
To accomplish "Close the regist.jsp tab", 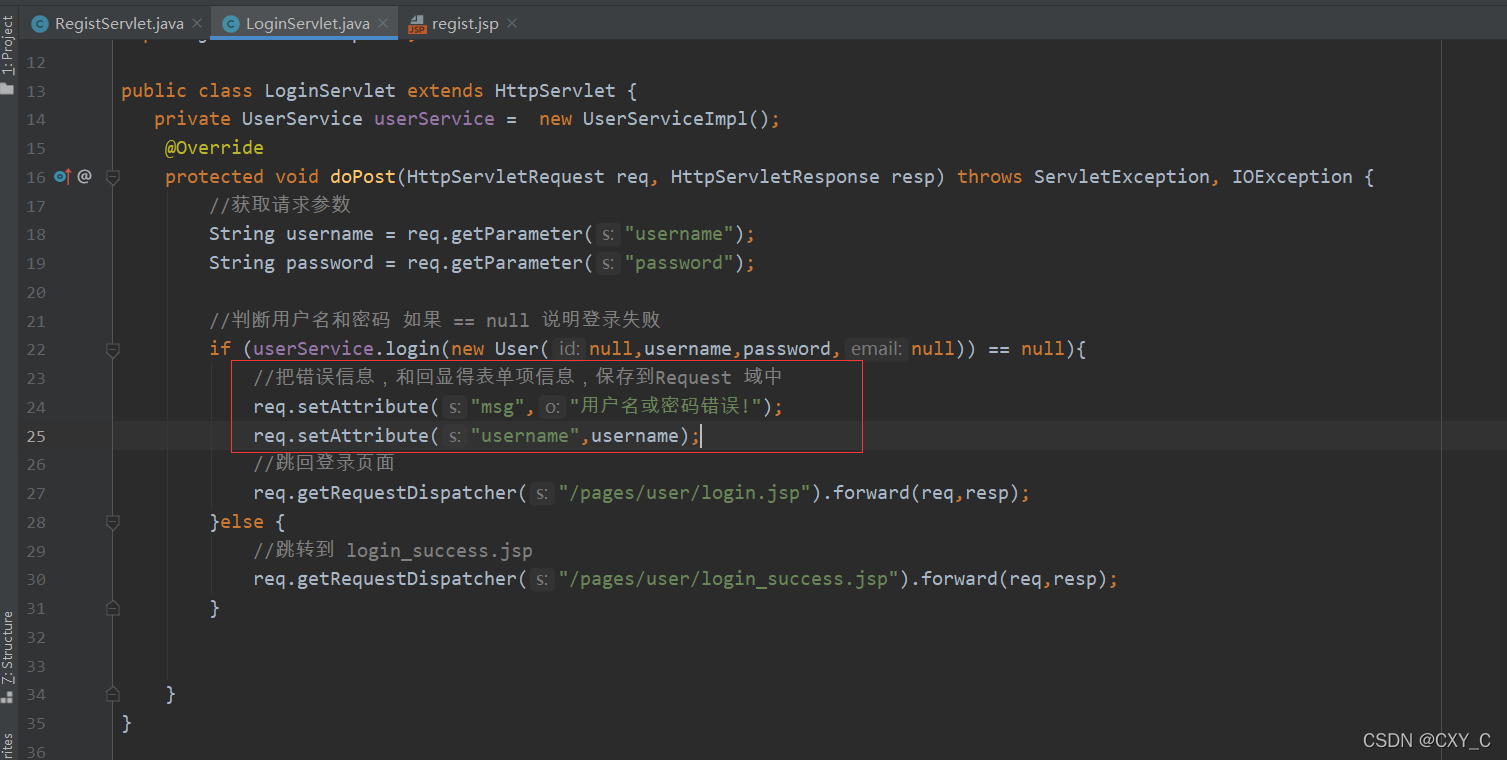I will 511,23.
